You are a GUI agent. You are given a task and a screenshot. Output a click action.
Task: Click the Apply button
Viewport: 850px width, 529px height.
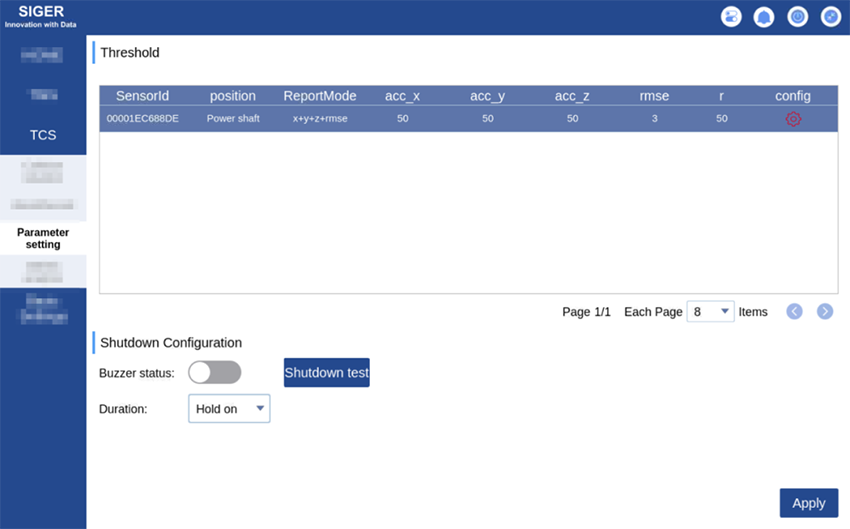coord(808,503)
